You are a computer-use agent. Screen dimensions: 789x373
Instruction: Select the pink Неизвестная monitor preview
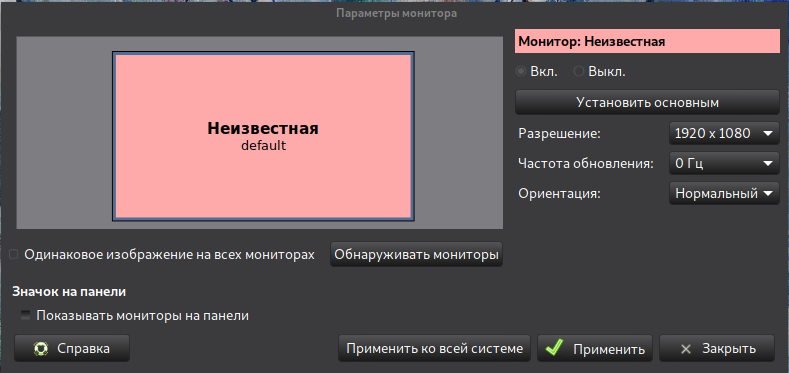[263, 136]
